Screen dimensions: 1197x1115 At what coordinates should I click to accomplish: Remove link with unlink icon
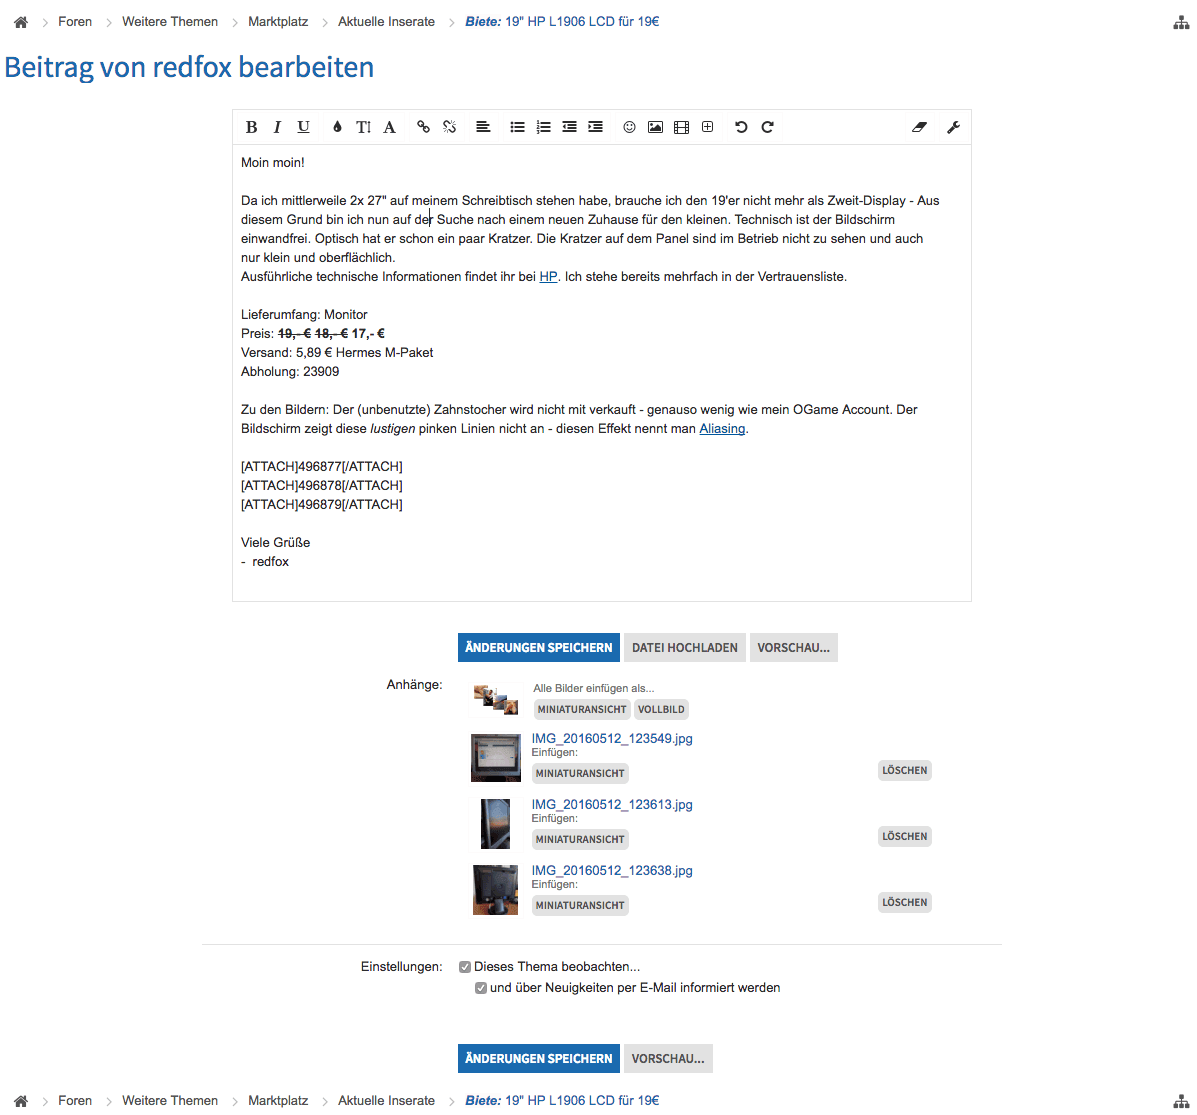(450, 127)
